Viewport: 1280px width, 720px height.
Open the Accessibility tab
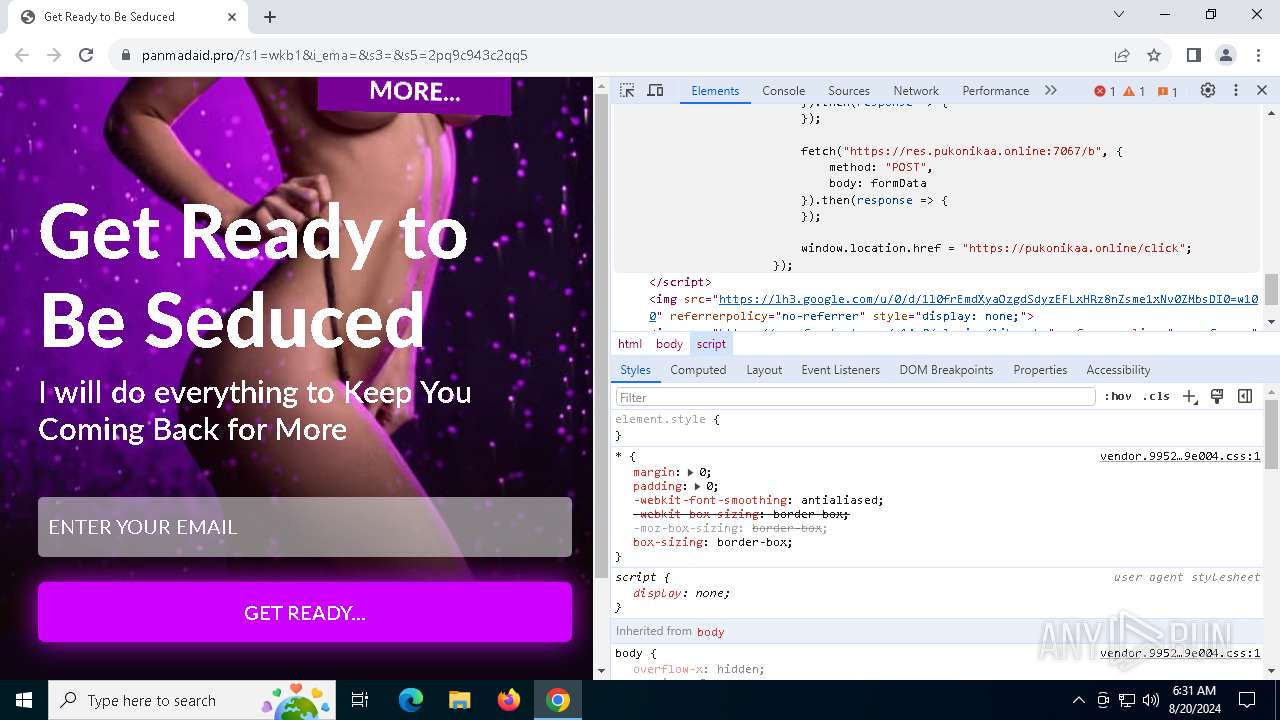click(x=1118, y=369)
